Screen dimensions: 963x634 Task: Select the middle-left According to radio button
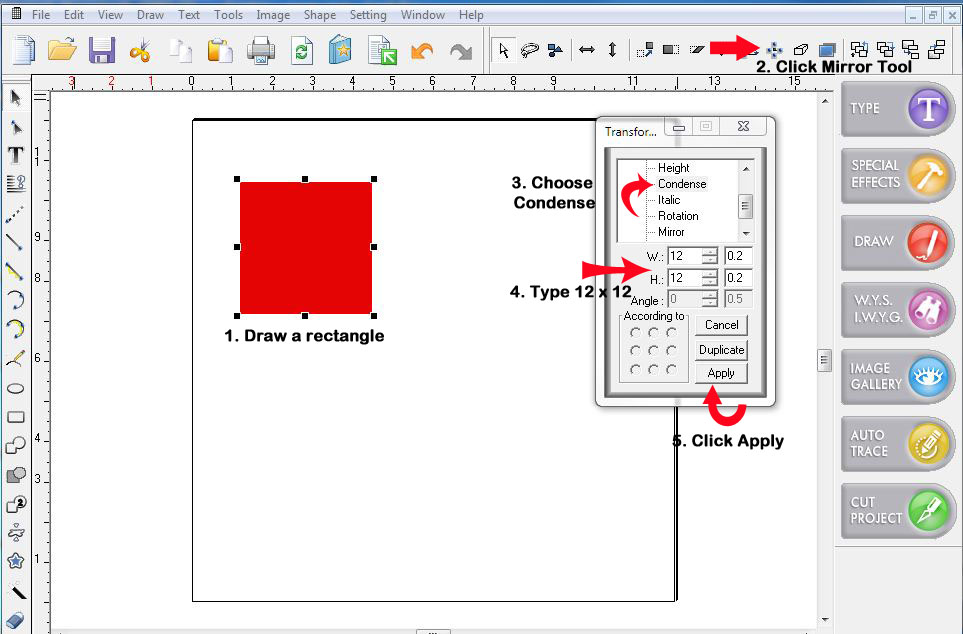pos(635,350)
